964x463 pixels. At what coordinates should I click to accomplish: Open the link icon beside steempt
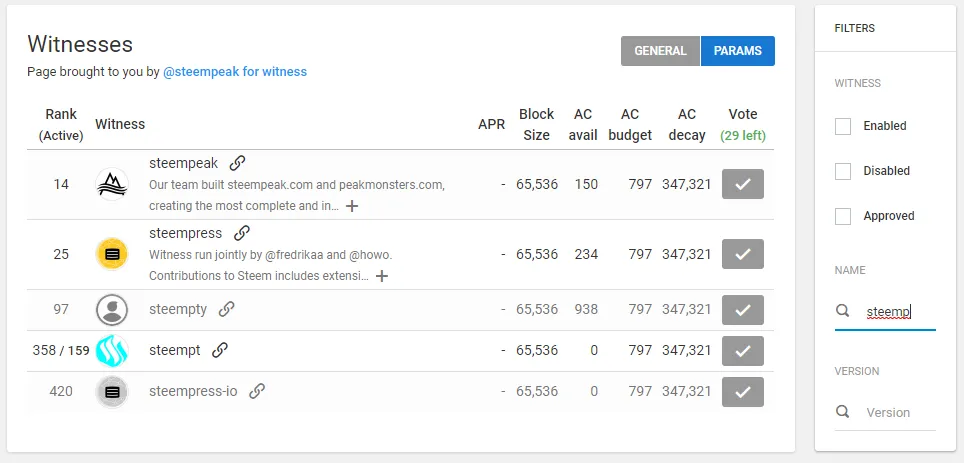coord(220,350)
